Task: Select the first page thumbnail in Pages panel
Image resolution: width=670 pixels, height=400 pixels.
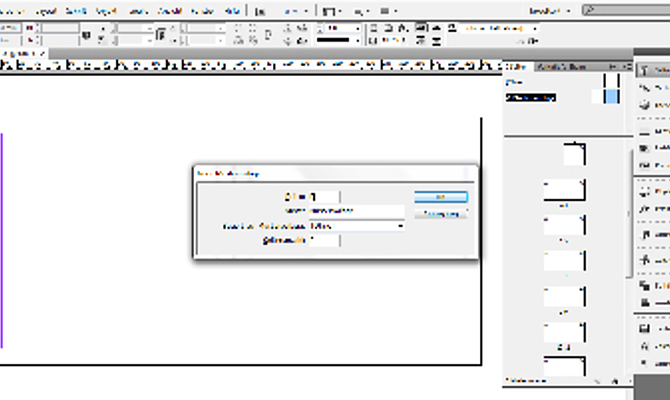Action: click(573, 155)
